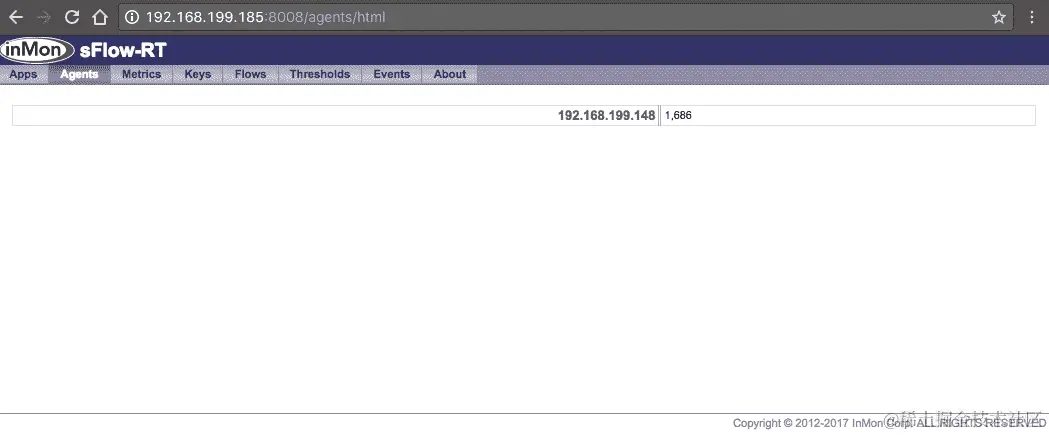
Task: Open agent 192.168.199.148 link
Action: 606,116
